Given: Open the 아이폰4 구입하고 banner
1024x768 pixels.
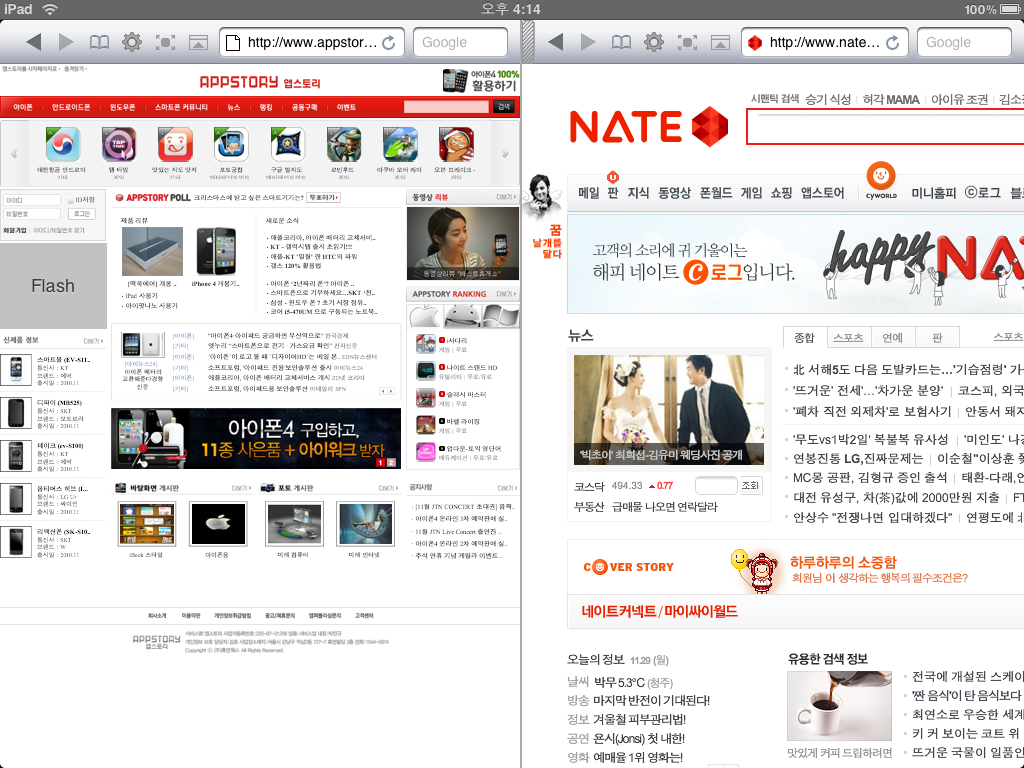Looking at the screenshot, I should pyautogui.click(x=256, y=438).
